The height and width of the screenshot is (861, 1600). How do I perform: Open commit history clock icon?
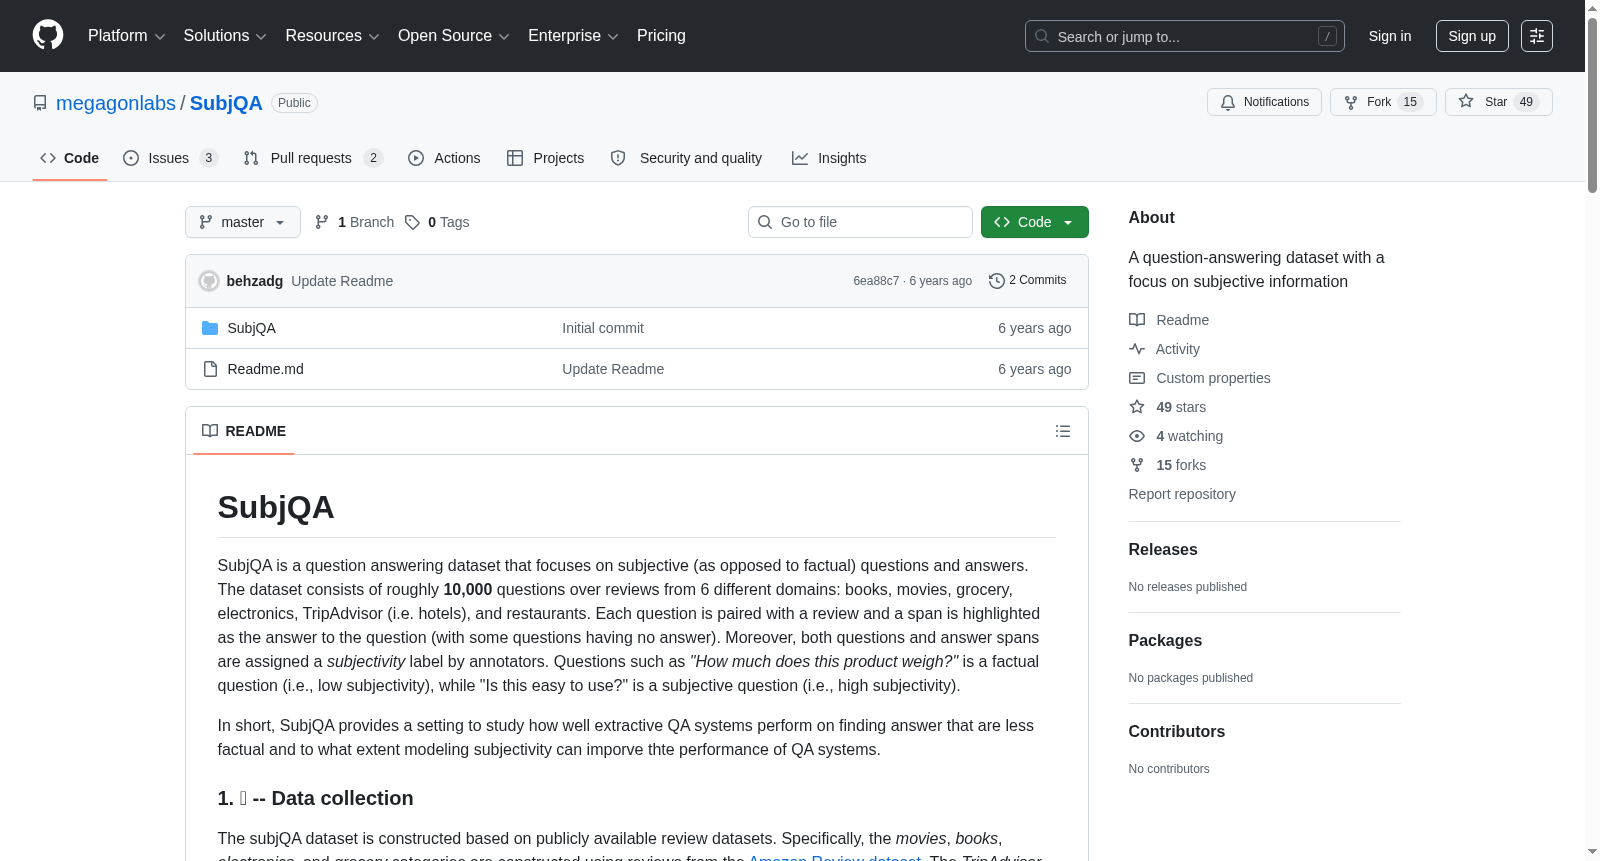tap(996, 281)
